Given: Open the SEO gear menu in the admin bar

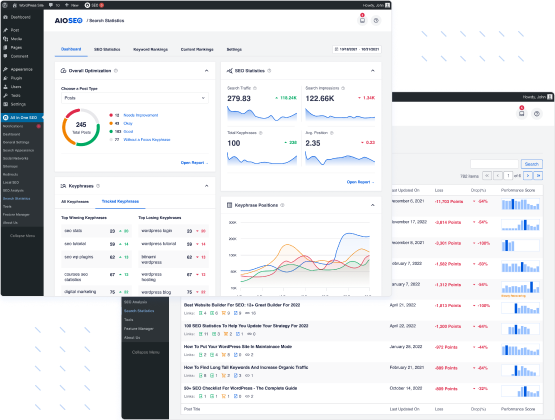Looking at the screenshot, I should coord(94,5).
